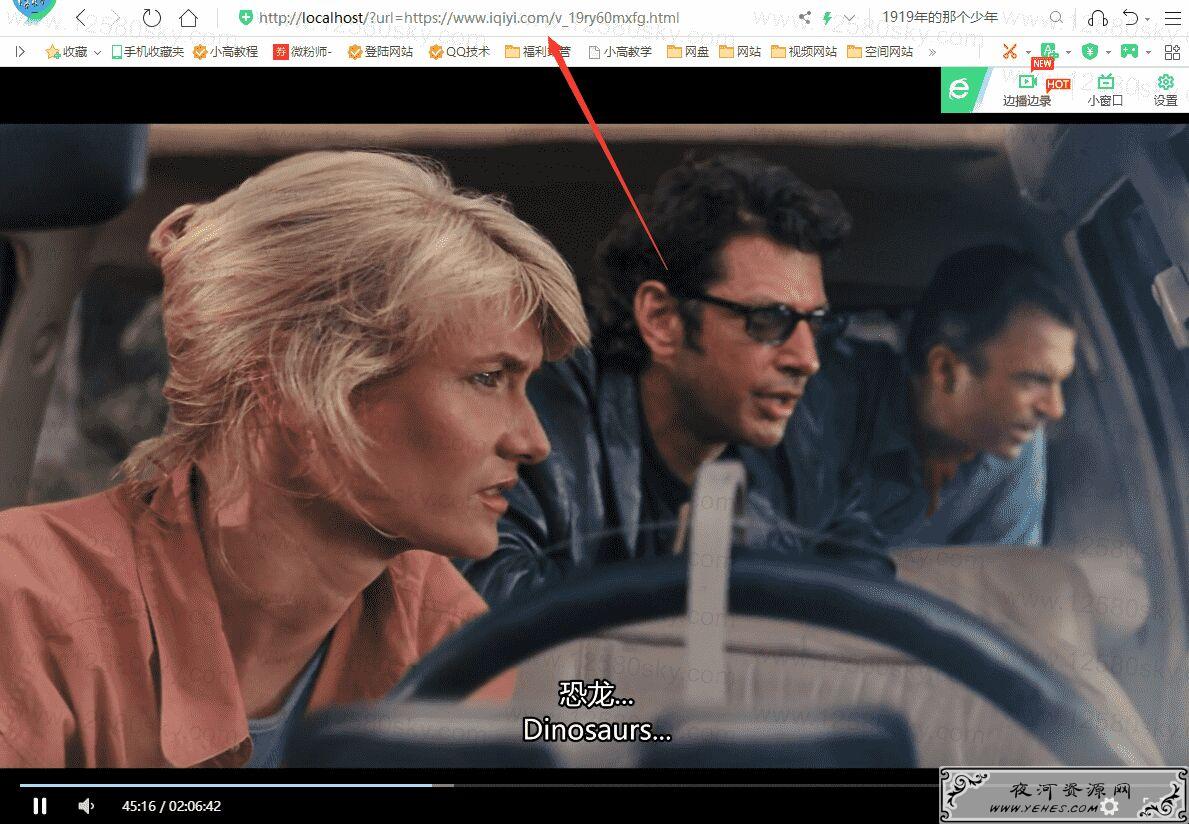Expand the dropdown next to undo icon
This screenshot has height=824, width=1189.
1147,19
